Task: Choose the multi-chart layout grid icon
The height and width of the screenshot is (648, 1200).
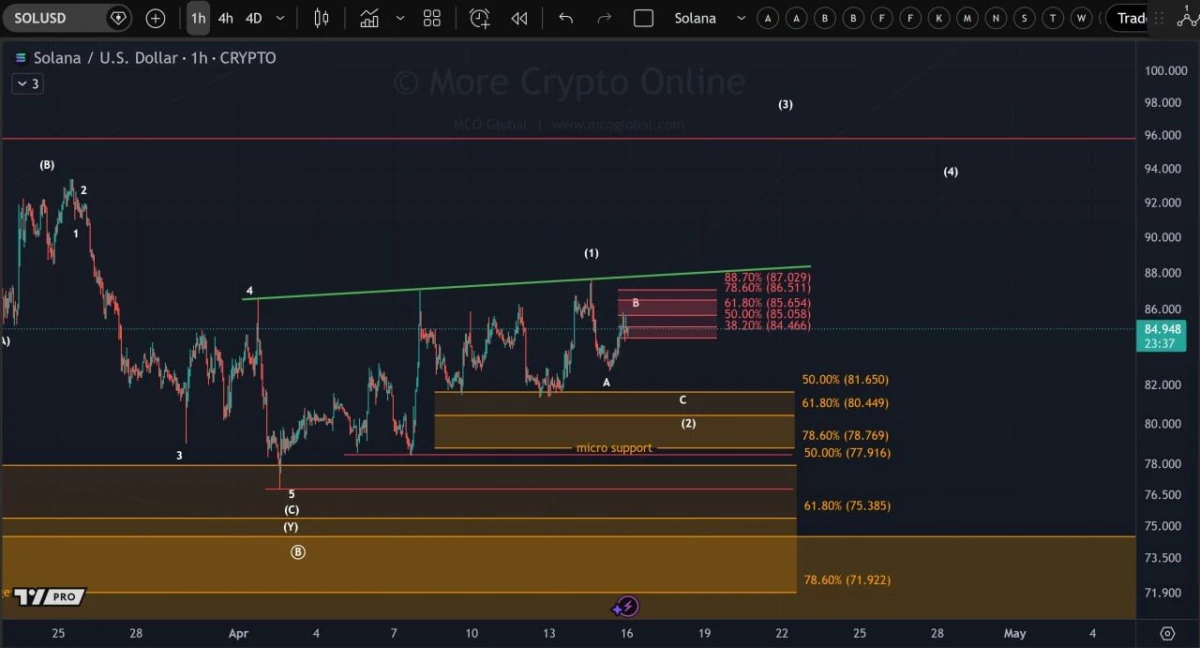Action: (431, 17)
